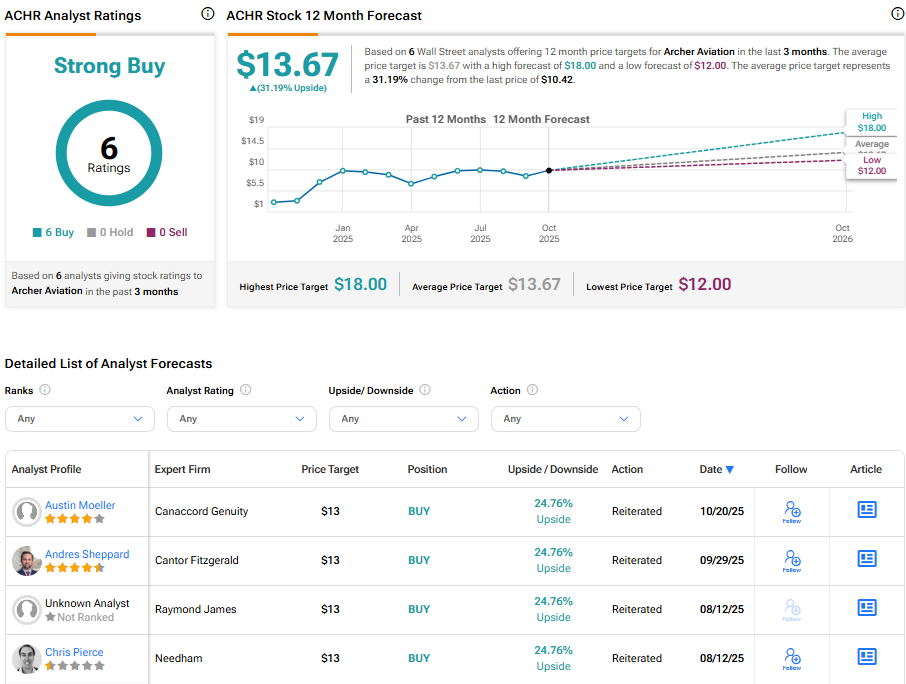
Task: Click the Oct 2025 data point on chart
Action: pos(549,171)
